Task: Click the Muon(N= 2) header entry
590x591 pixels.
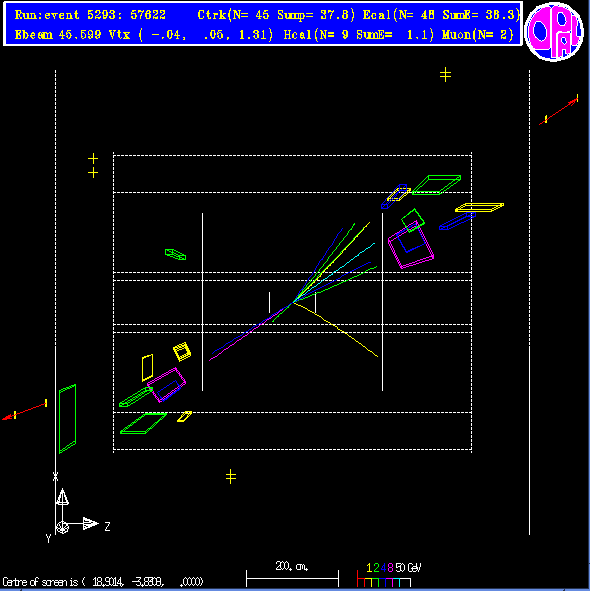Action: pos(478,35)
